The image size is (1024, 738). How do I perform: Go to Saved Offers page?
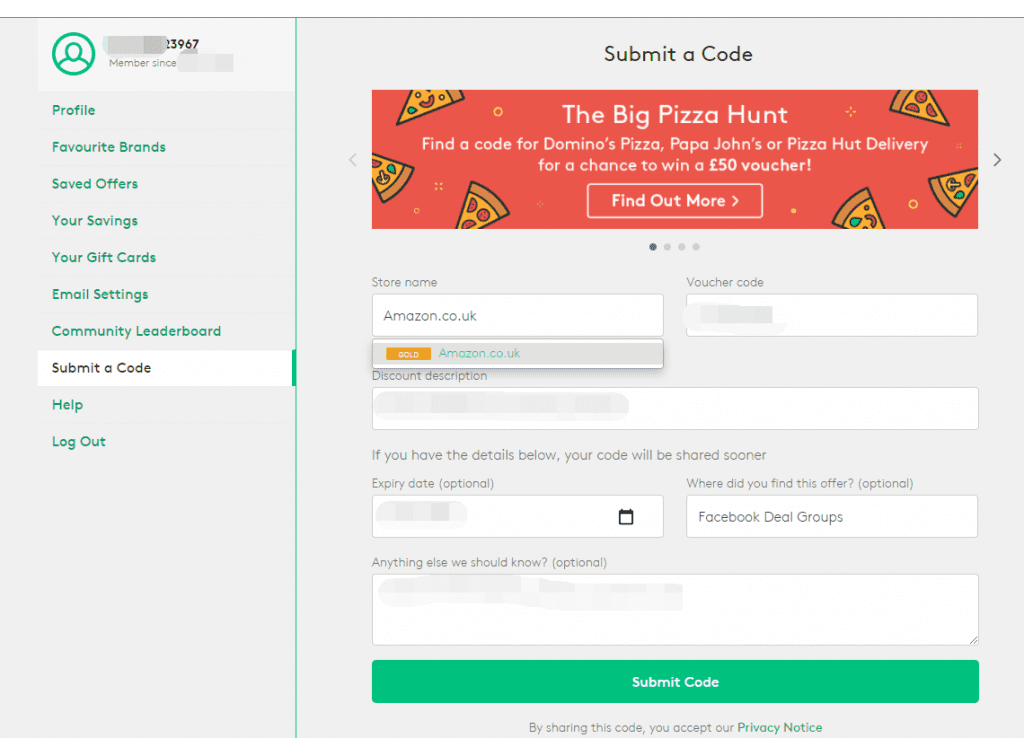tap(95, 184)
